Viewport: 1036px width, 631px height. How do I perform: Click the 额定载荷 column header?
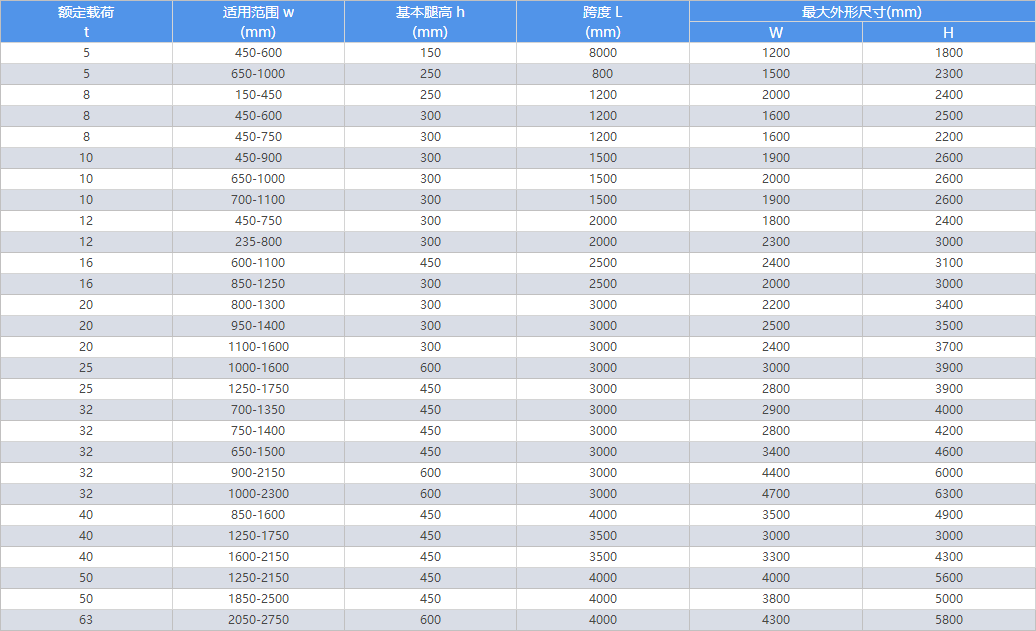pos(86,21)
